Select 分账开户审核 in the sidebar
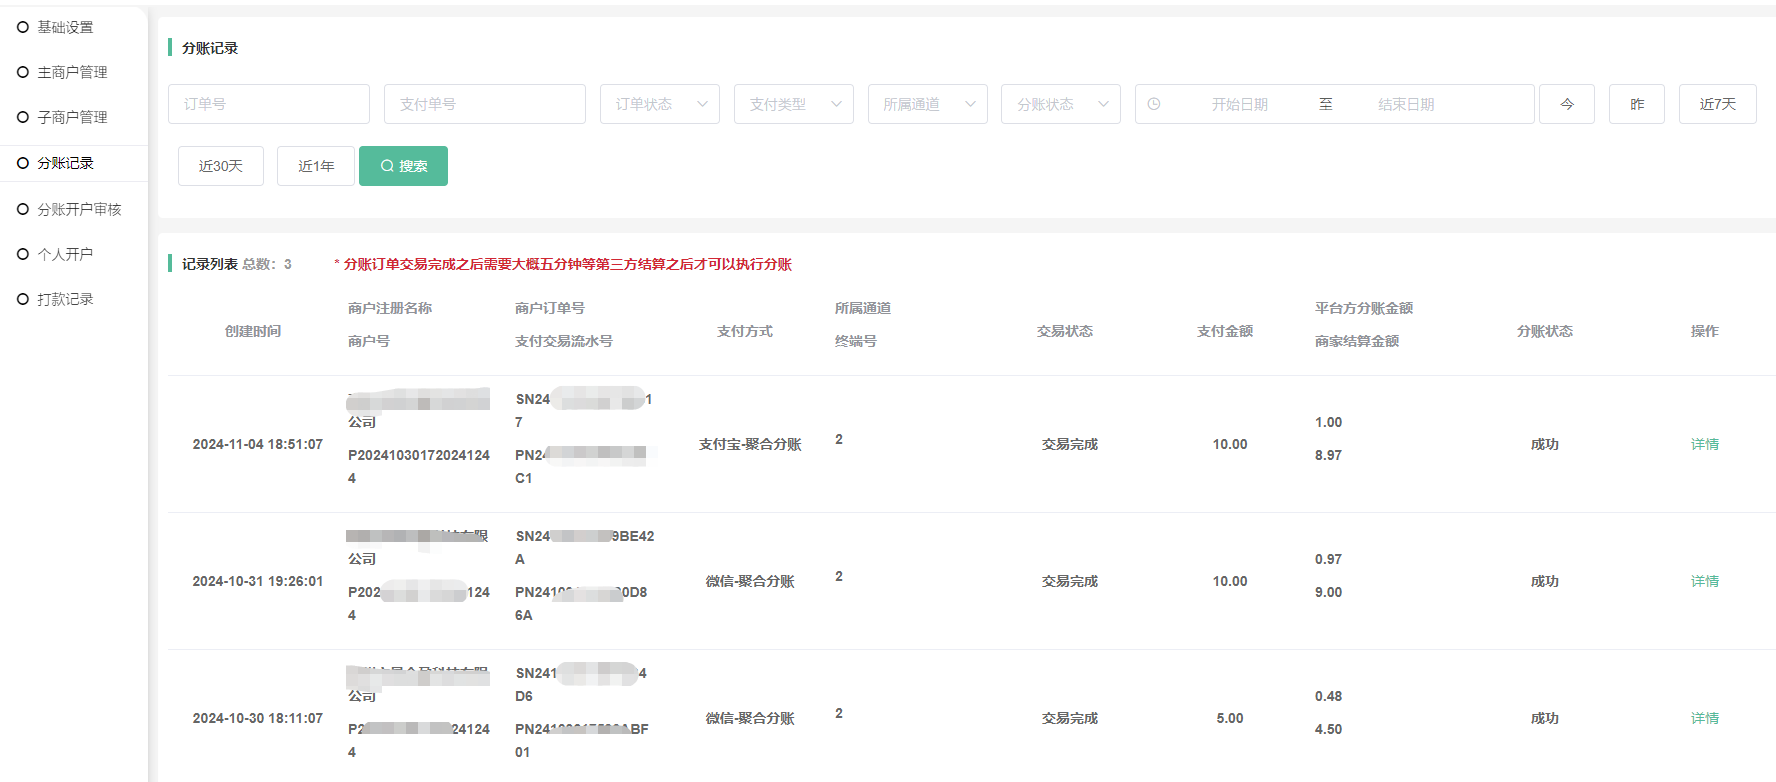Image resolution: width=1776 pixels, height=782 pixels. [x=79, y=209]
